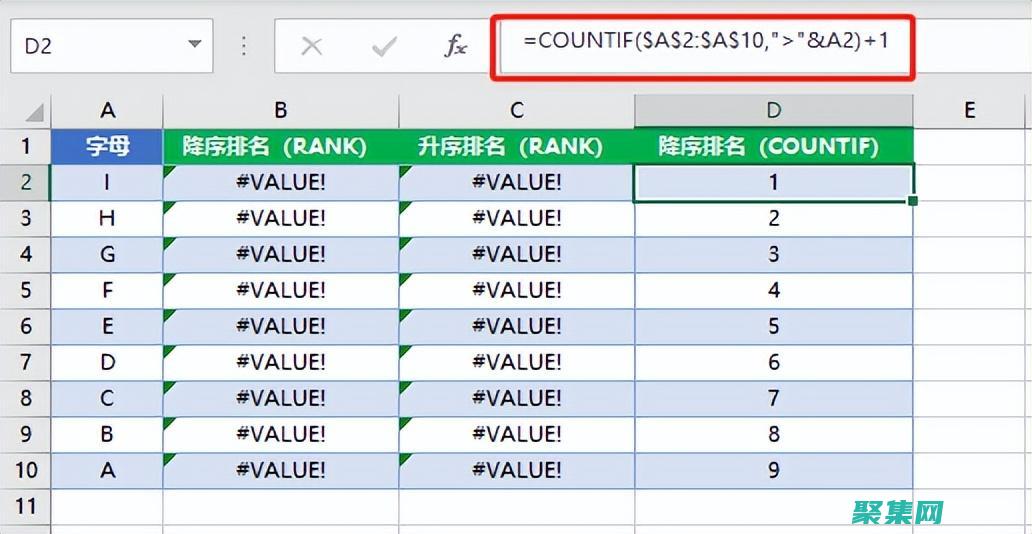This screenshot has width=1032, height=534.
Task: Click the three-dot formula bar resize handle
Action: (x=243, y=46)
